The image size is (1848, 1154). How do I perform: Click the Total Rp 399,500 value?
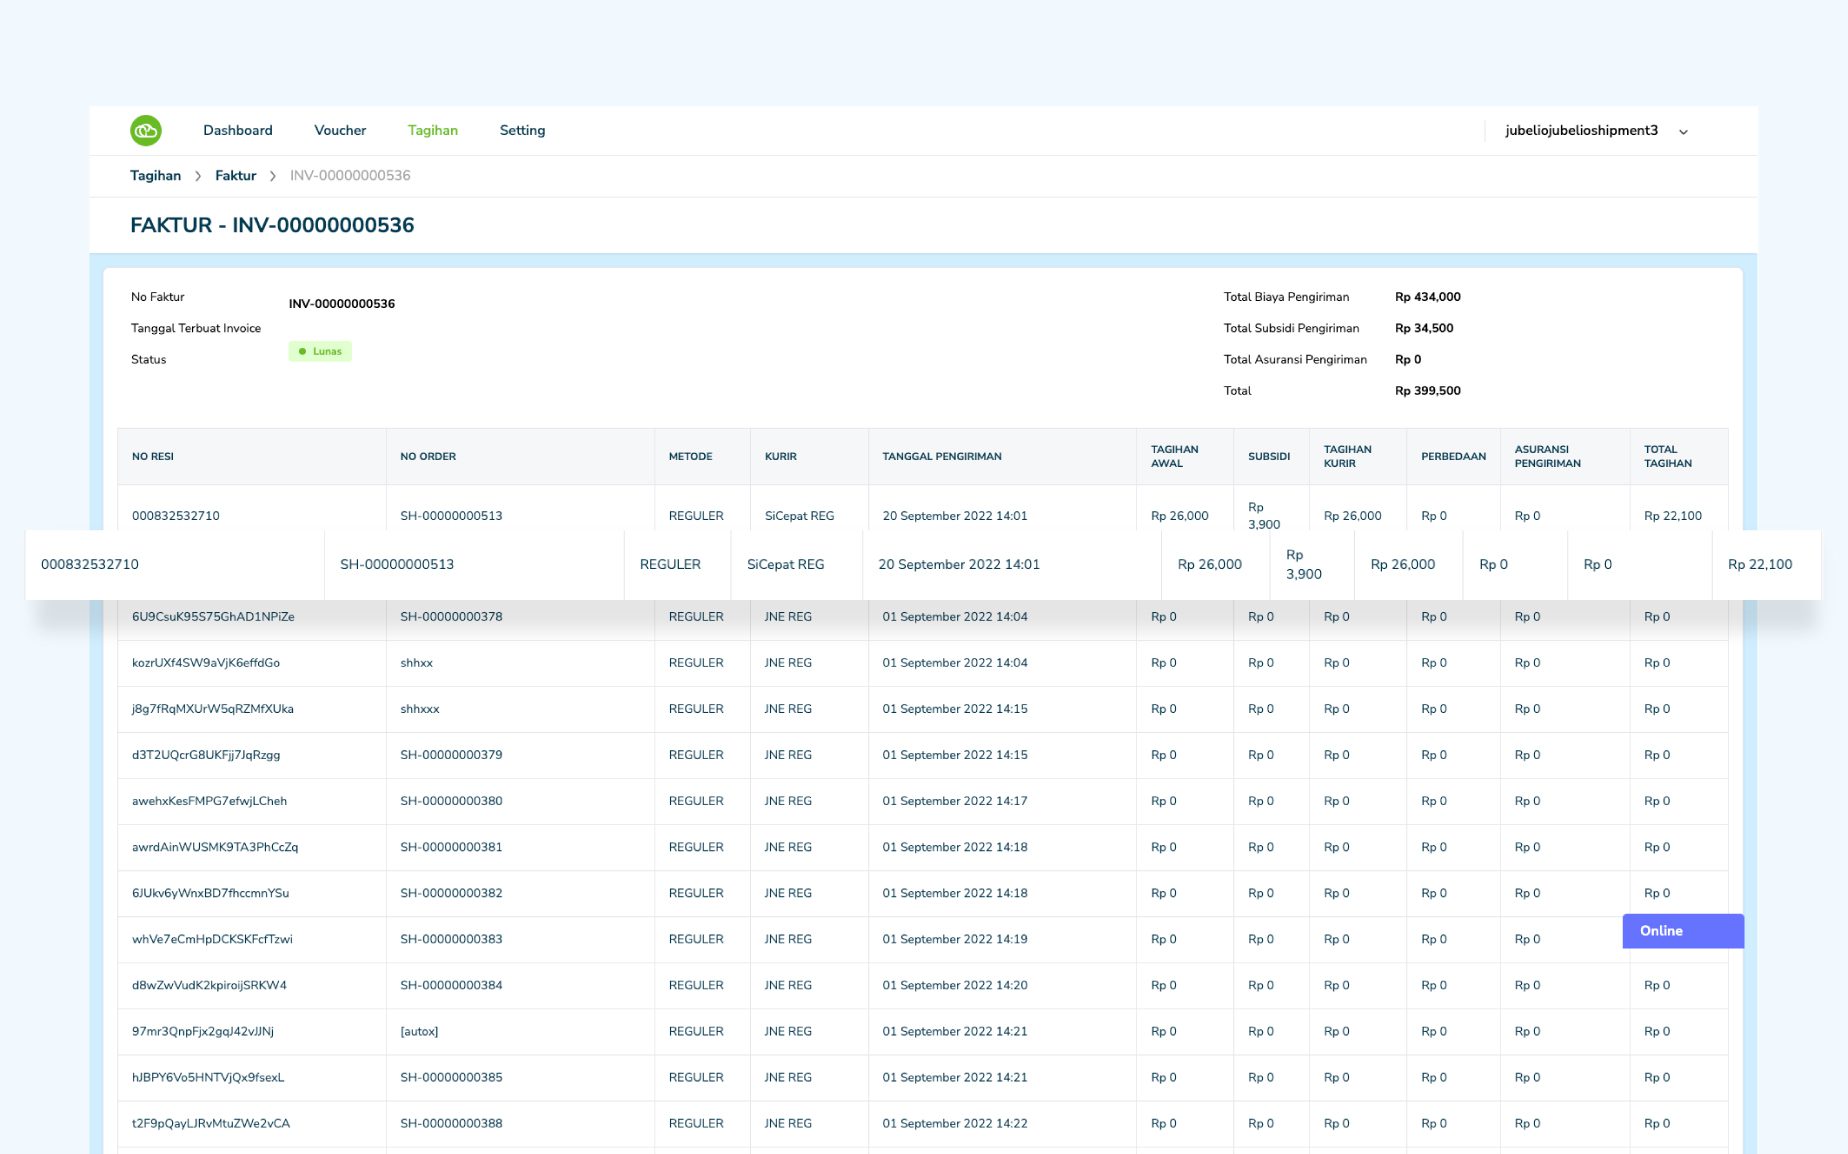point(1428,390)
